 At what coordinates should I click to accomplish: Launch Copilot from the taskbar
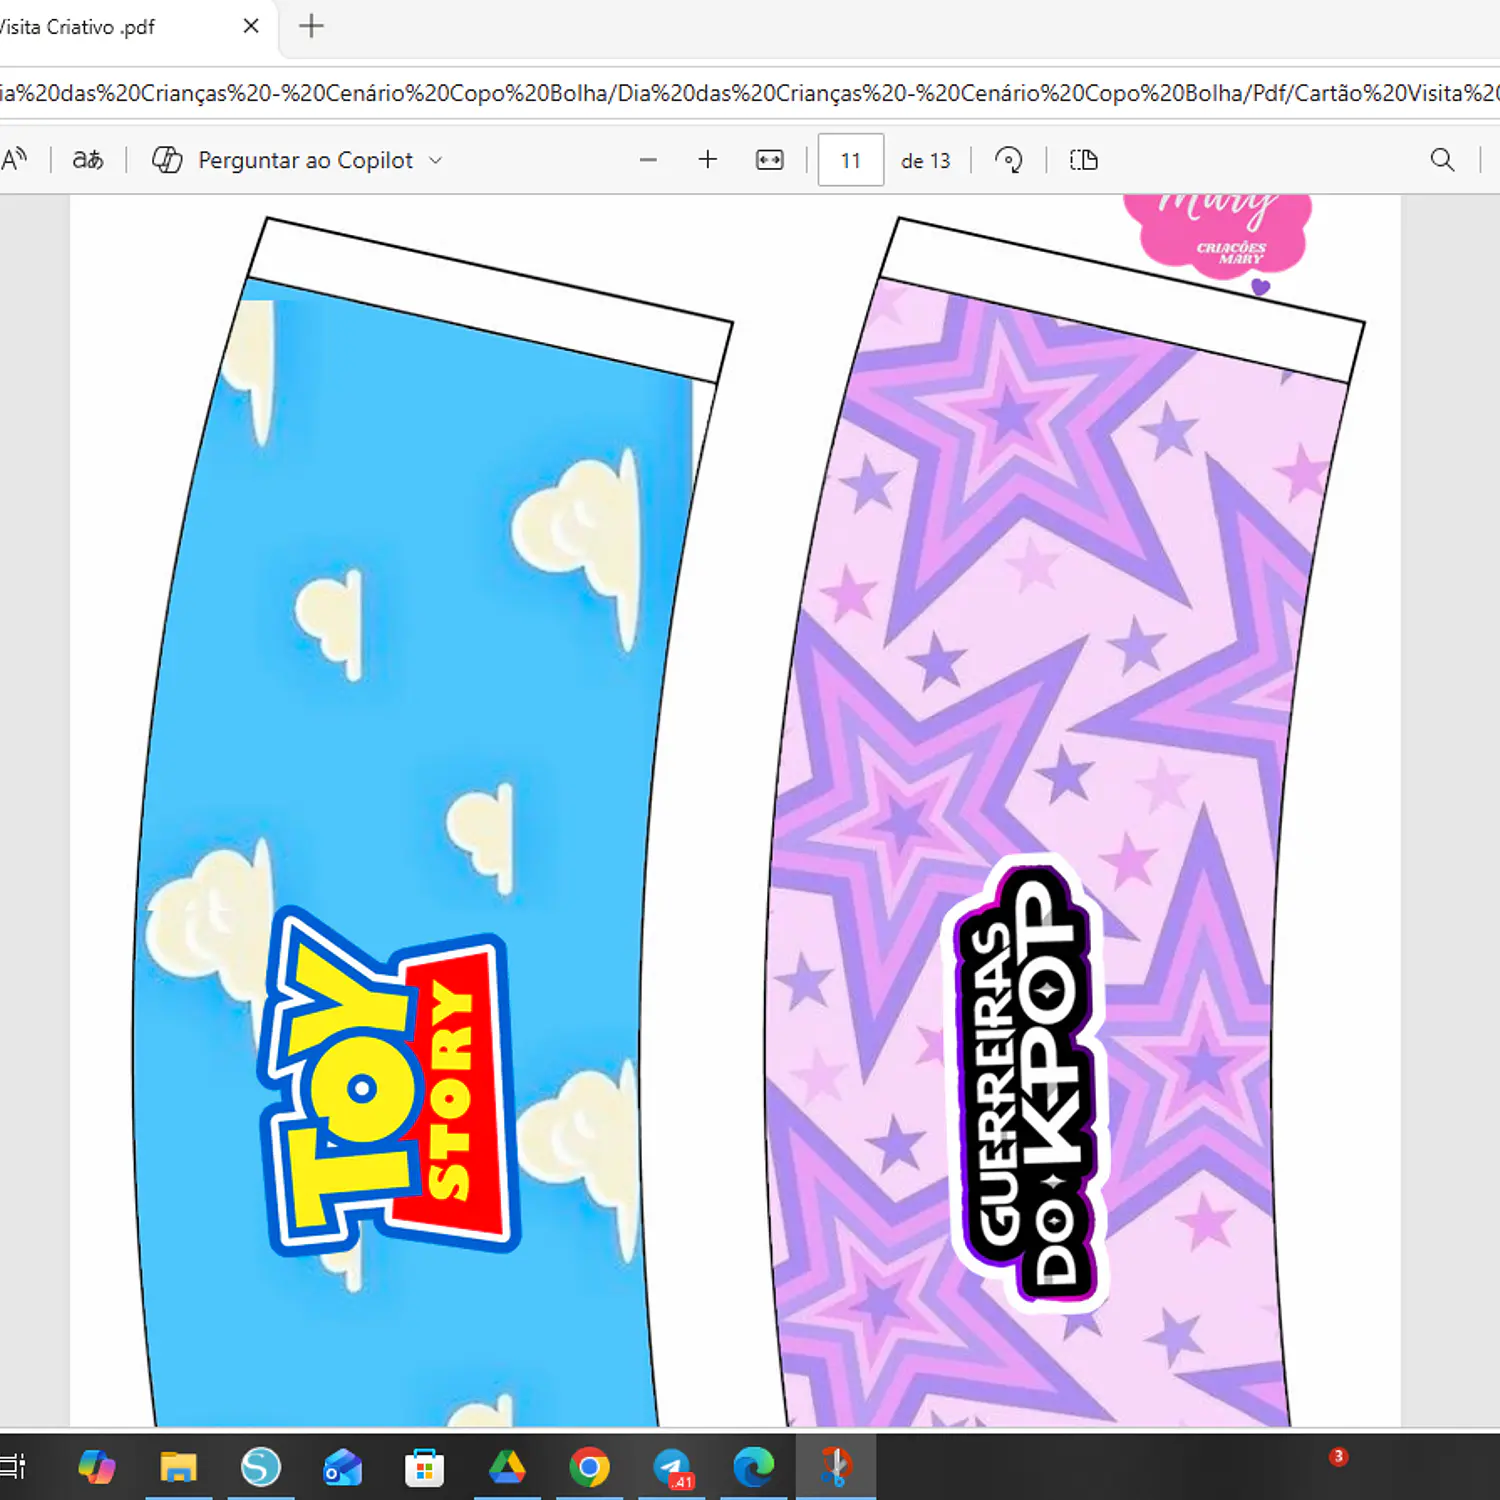tap(97, 1467)
